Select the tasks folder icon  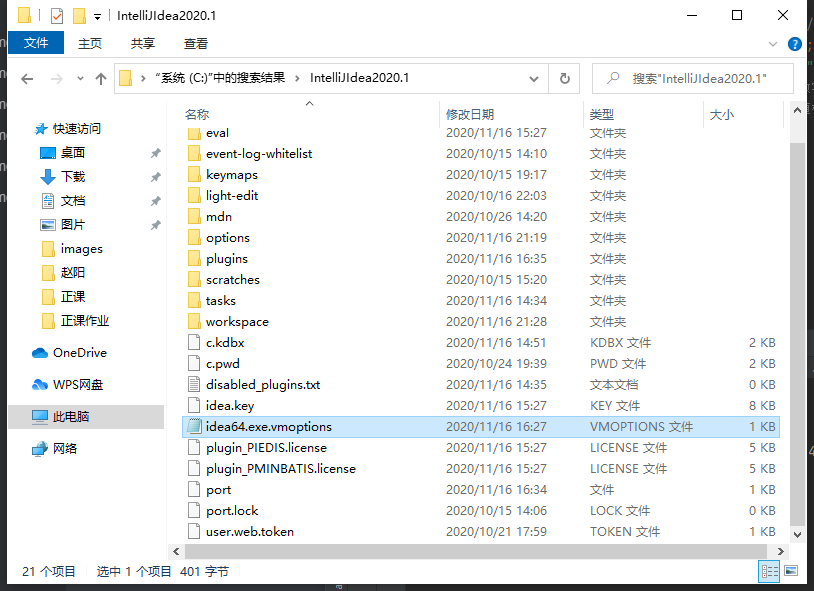(194, 300)
